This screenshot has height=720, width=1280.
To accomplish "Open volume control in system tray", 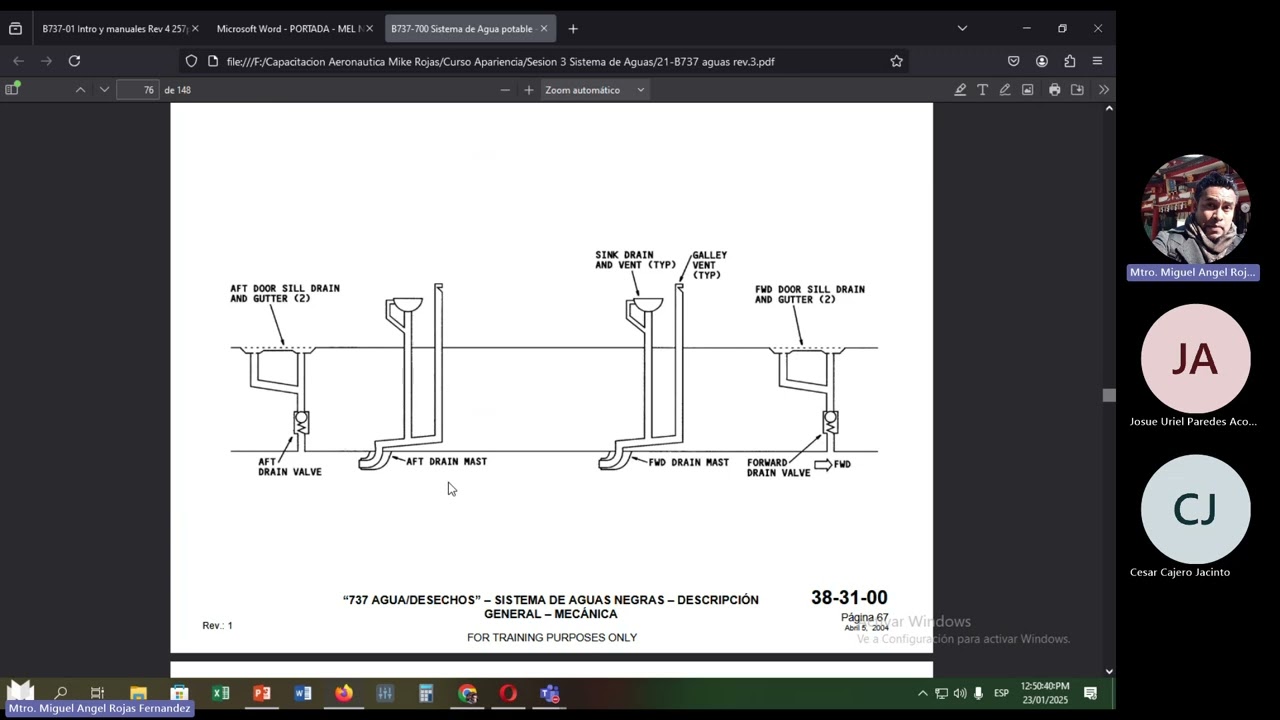I will 960,693.
